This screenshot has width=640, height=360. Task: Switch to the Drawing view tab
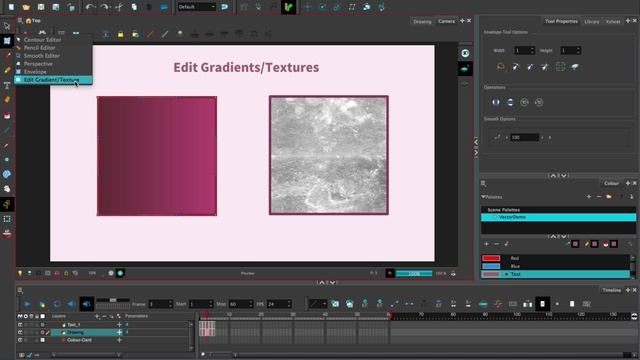[422, 21]
